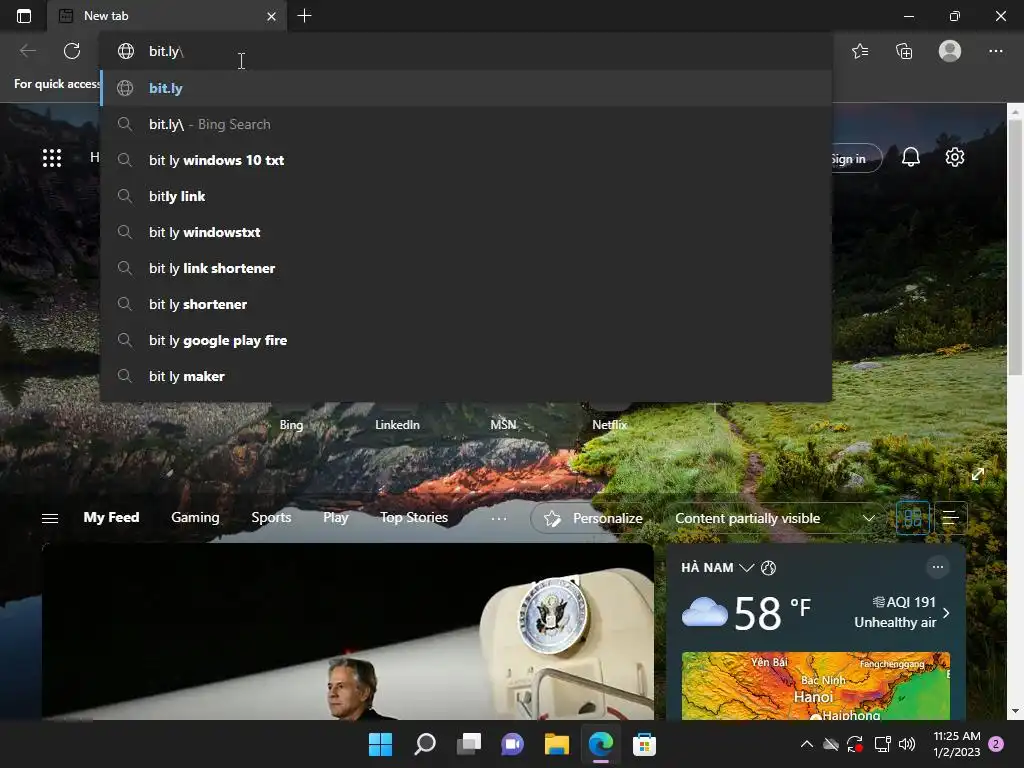This screenshot has height=768, width=1024.
Task: Click the address bar with bit.ly\
Action: click(466, 51)
